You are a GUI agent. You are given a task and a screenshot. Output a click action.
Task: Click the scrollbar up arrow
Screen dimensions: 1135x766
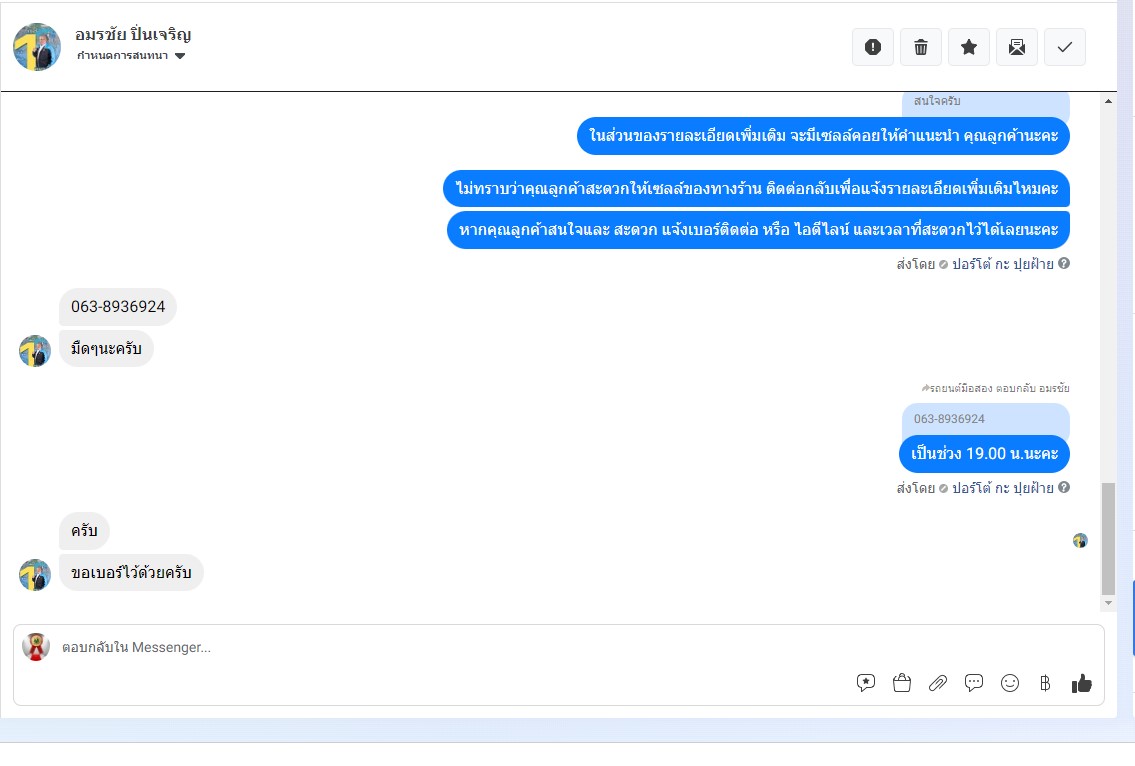1108,101
